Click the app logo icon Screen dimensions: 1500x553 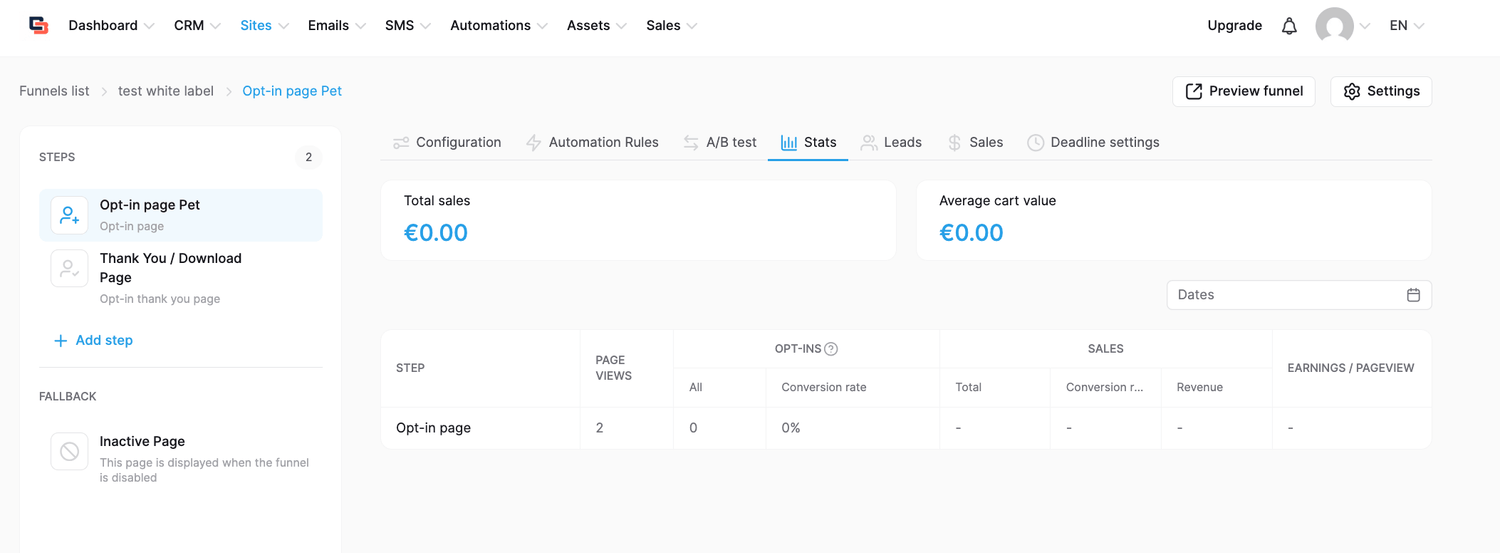(x=39, y=25)
